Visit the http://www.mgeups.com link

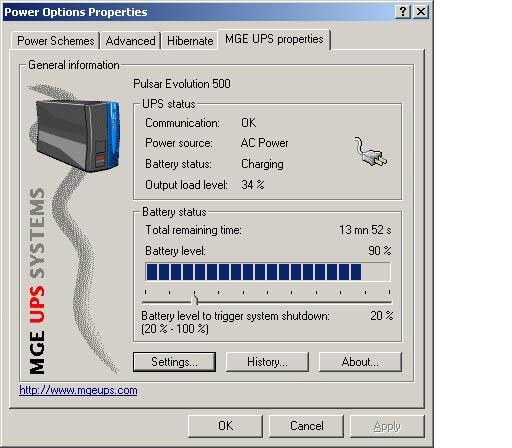78,390
